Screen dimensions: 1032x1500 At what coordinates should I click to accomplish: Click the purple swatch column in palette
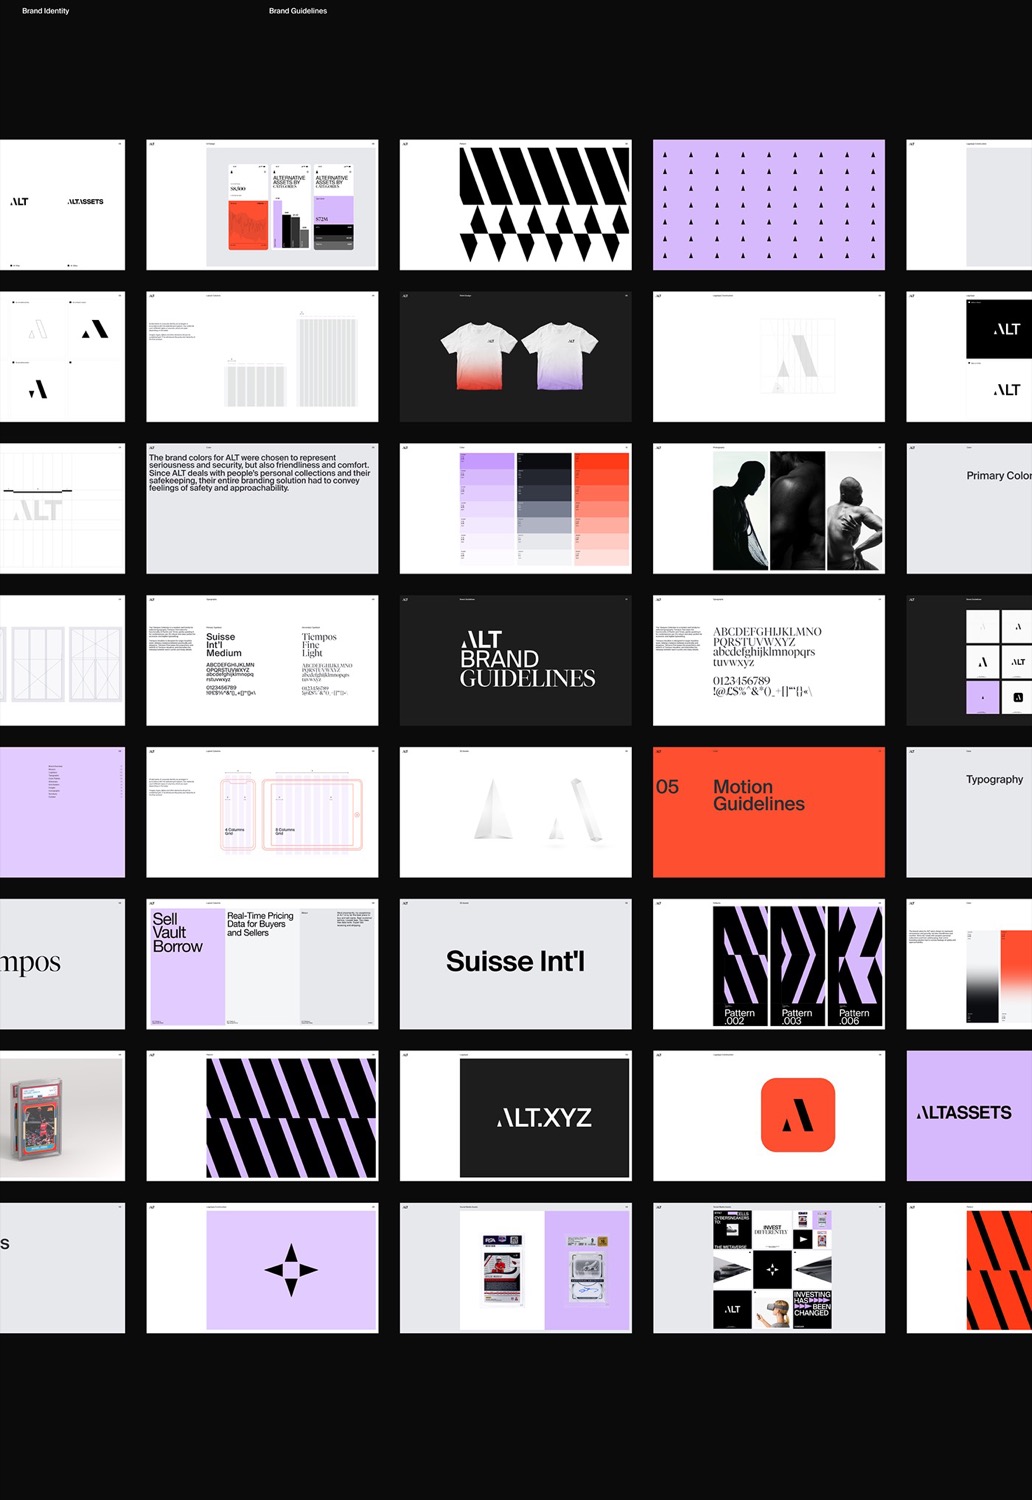click(486, 509)
